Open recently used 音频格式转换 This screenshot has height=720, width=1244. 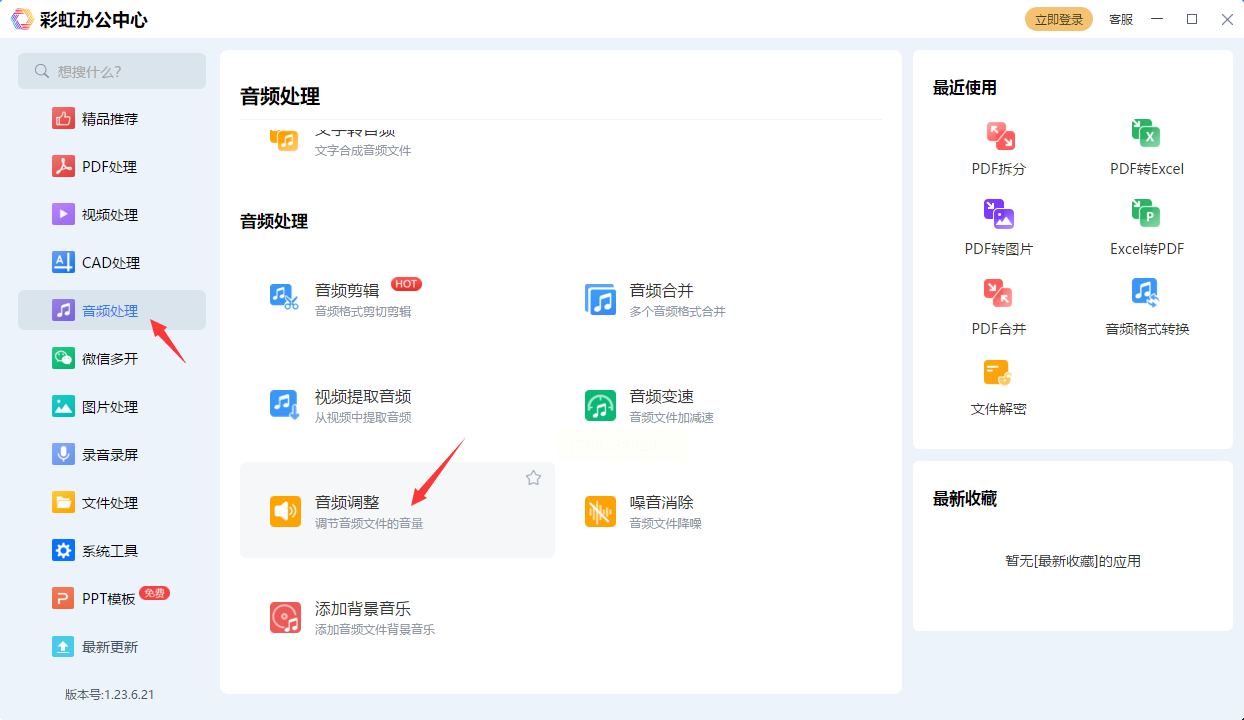1146,308
